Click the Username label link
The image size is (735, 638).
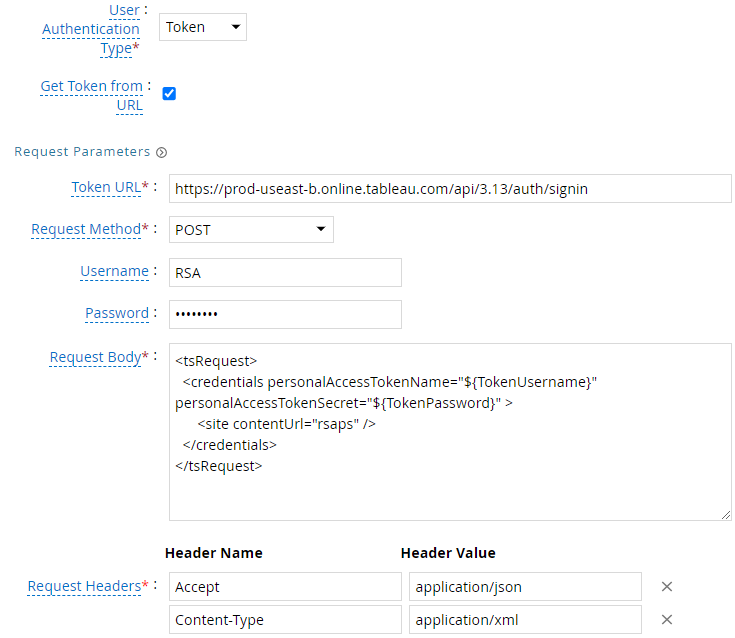click(x=114, y=271)
